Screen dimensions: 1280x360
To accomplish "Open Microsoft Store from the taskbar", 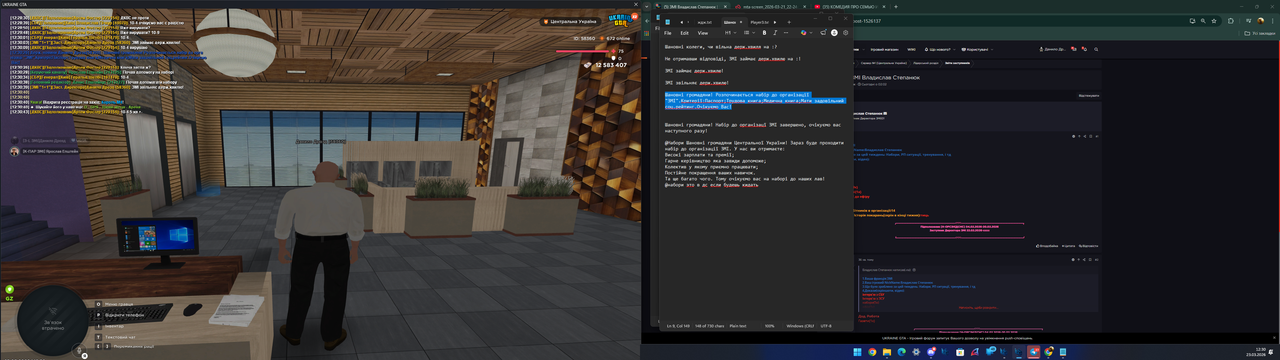I will [960, 352].
